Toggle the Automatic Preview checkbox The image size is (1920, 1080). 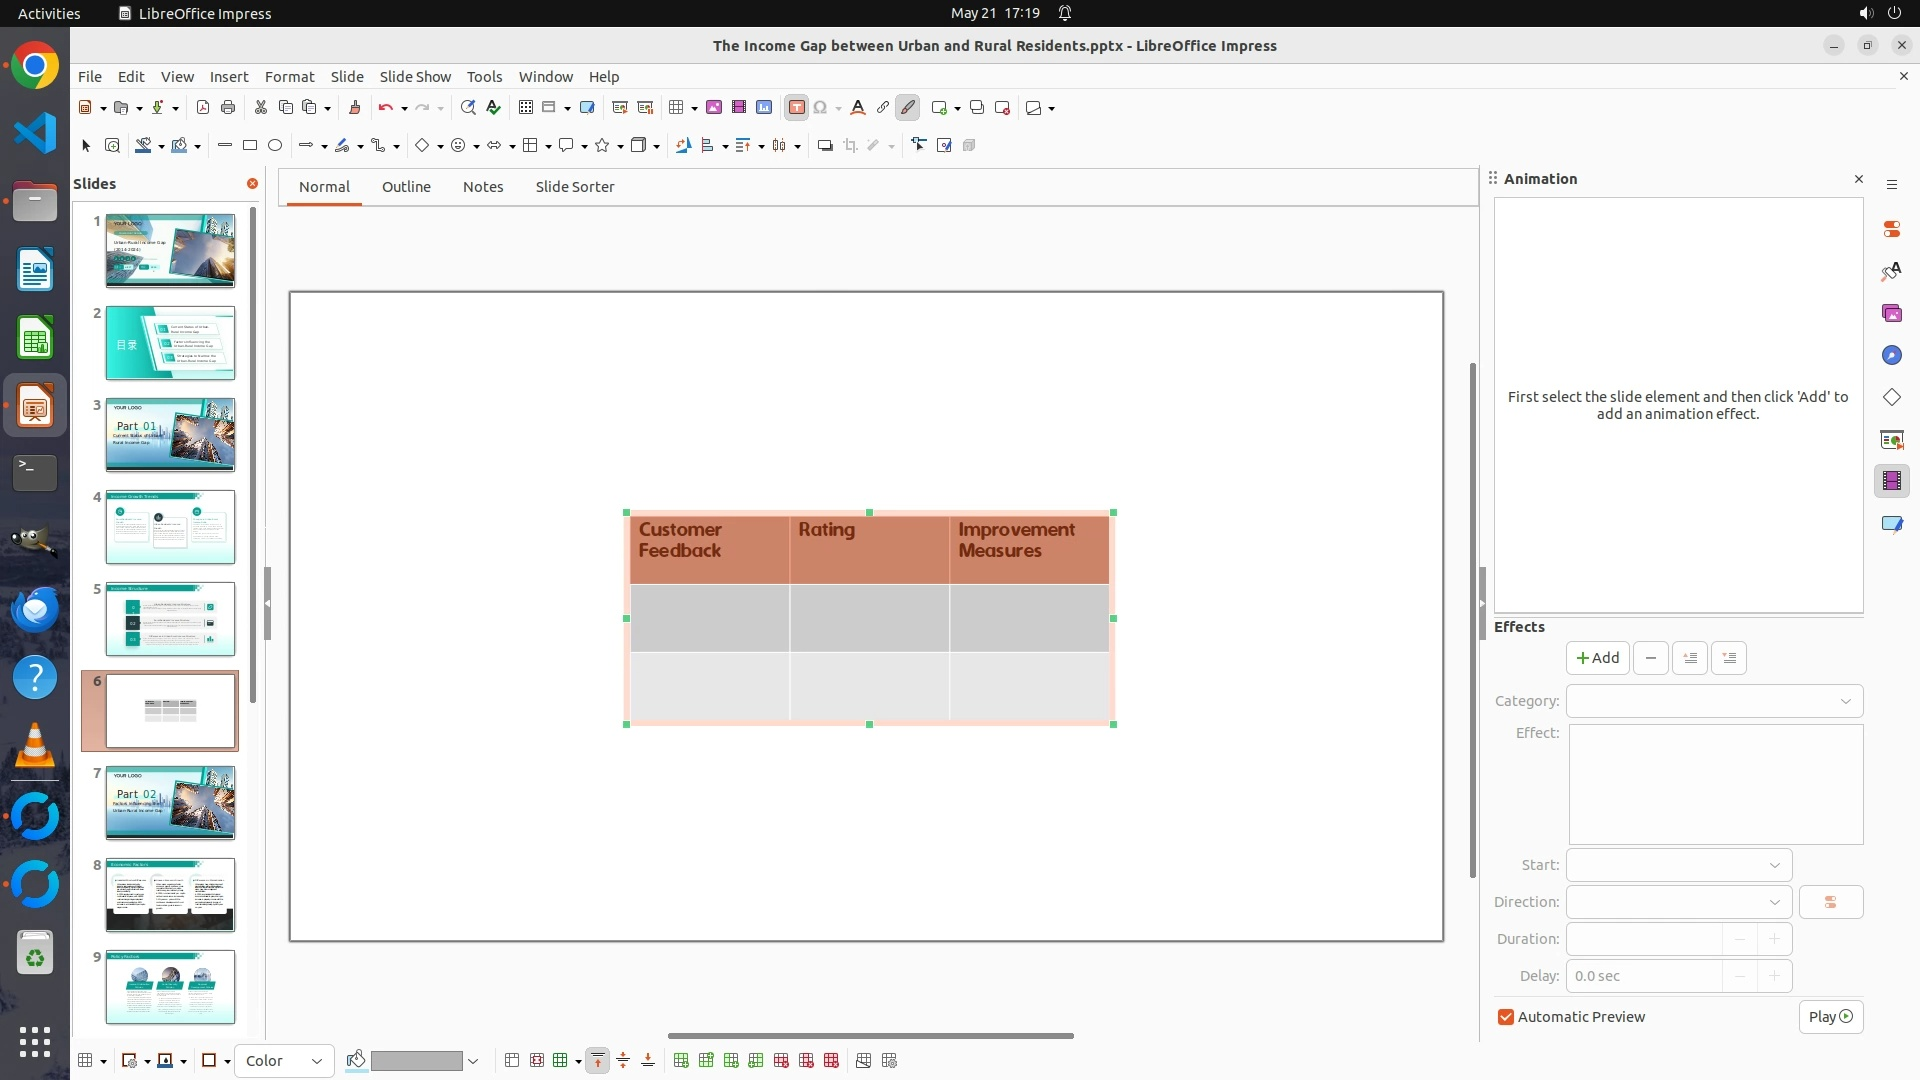pos(1506,1017)
